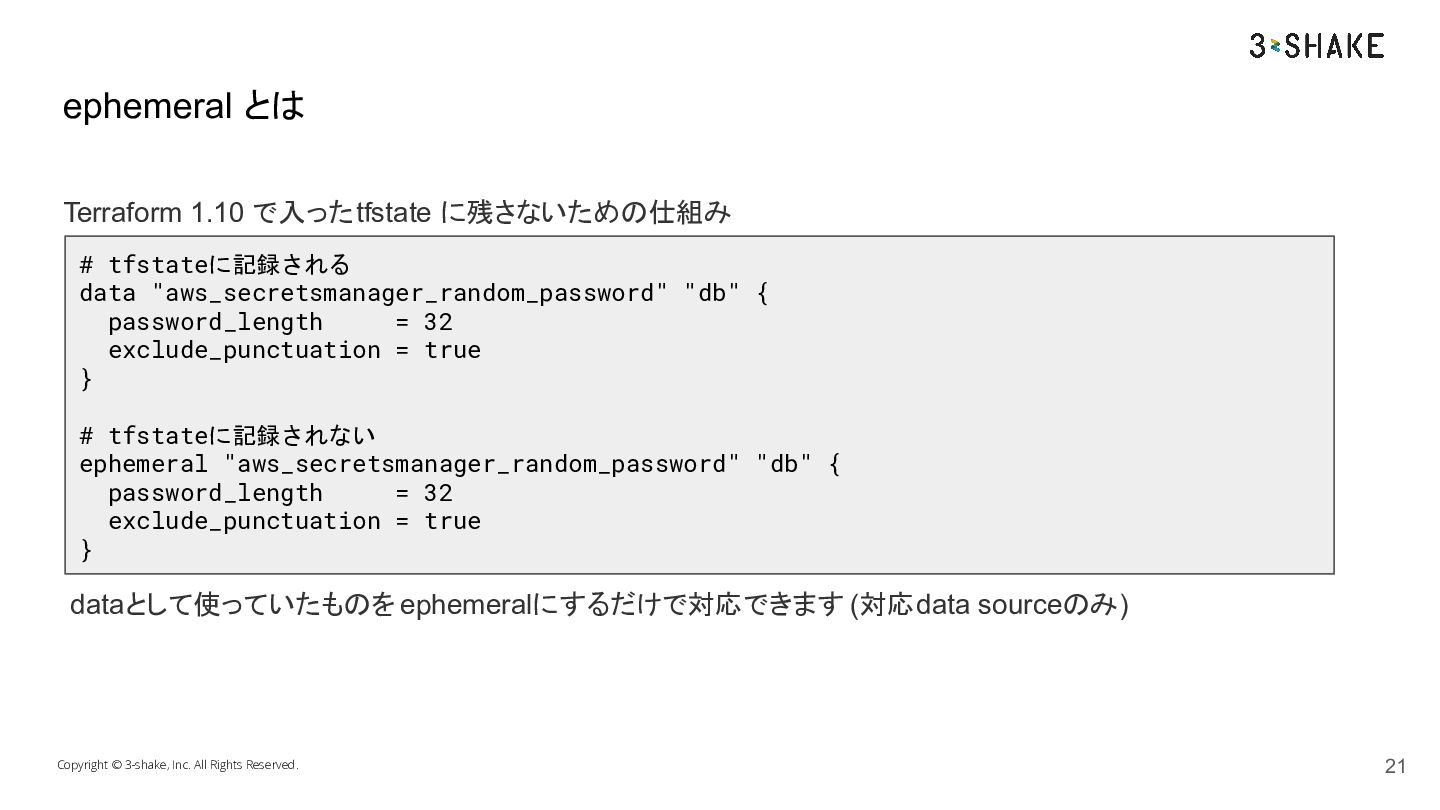Click the ephemeral "aws_secretsmanager_random_password" line

tap(460, 464)
